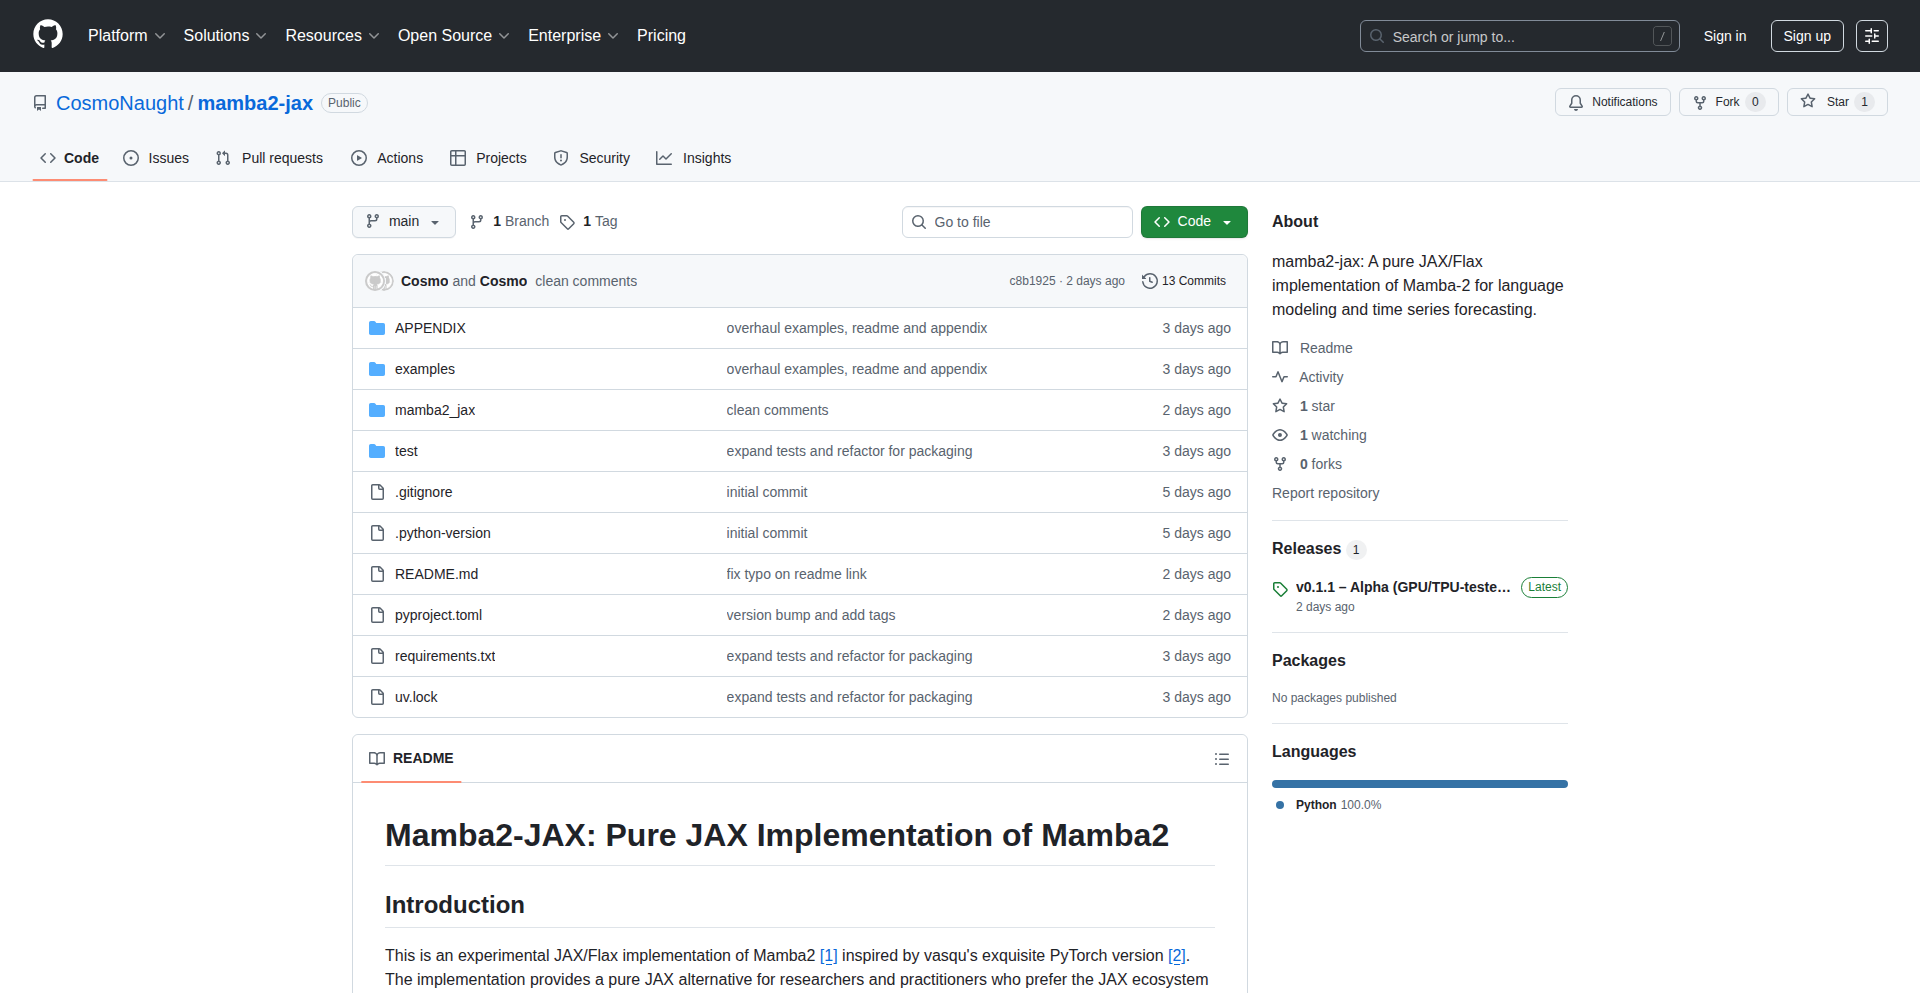Click the Sign up button
The height and width of the screenshot is (993, 1920).
1806,35
